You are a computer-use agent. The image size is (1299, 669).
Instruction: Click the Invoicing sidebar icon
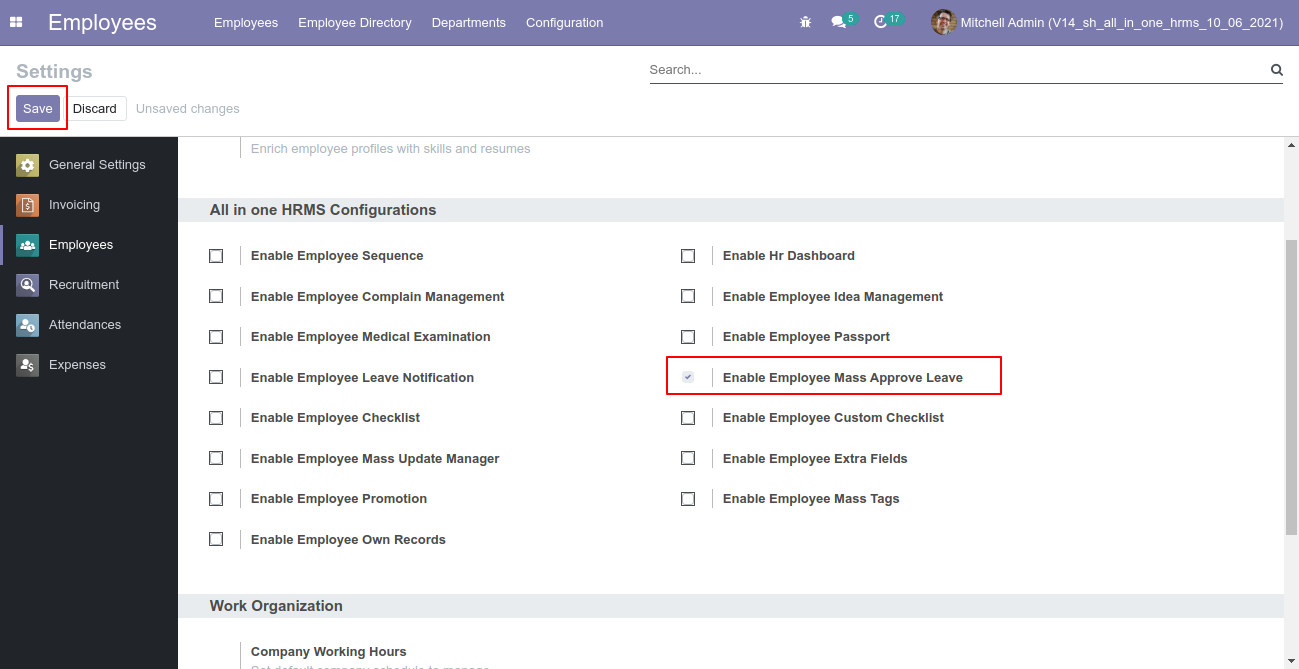point(28,205)
